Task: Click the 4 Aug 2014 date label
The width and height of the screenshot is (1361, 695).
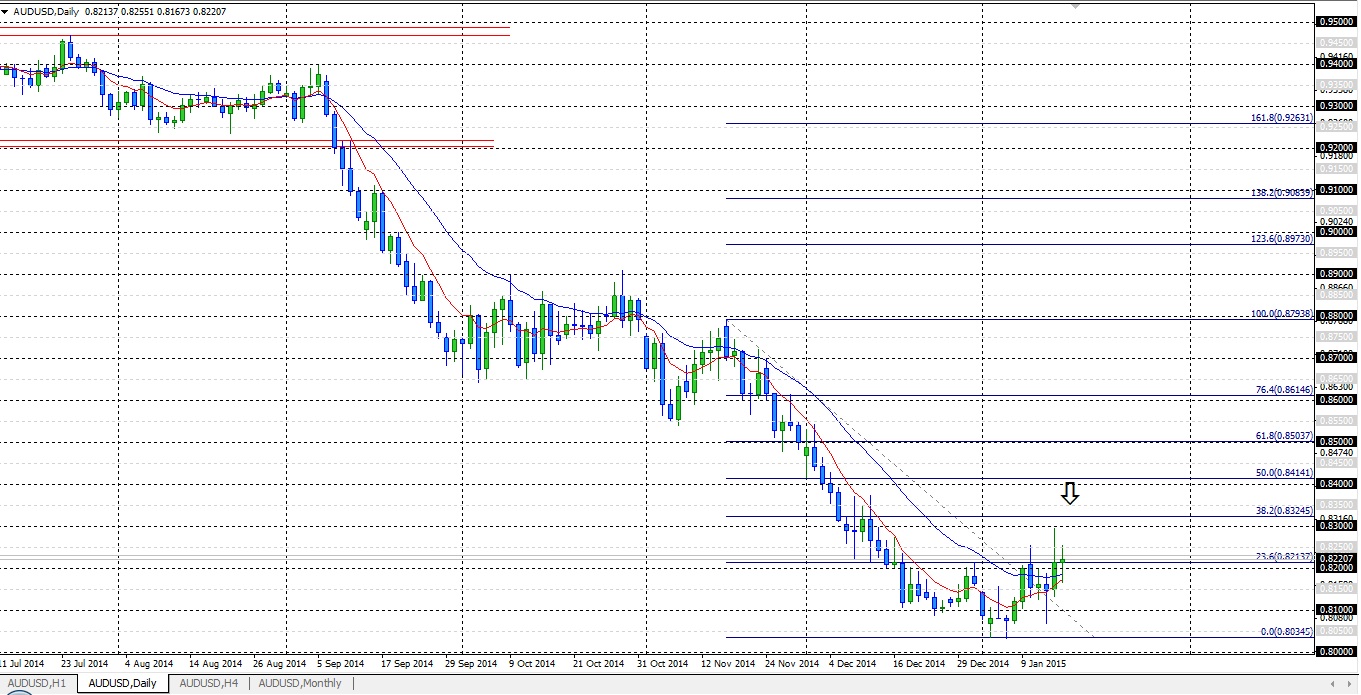Action: (149, 663)
